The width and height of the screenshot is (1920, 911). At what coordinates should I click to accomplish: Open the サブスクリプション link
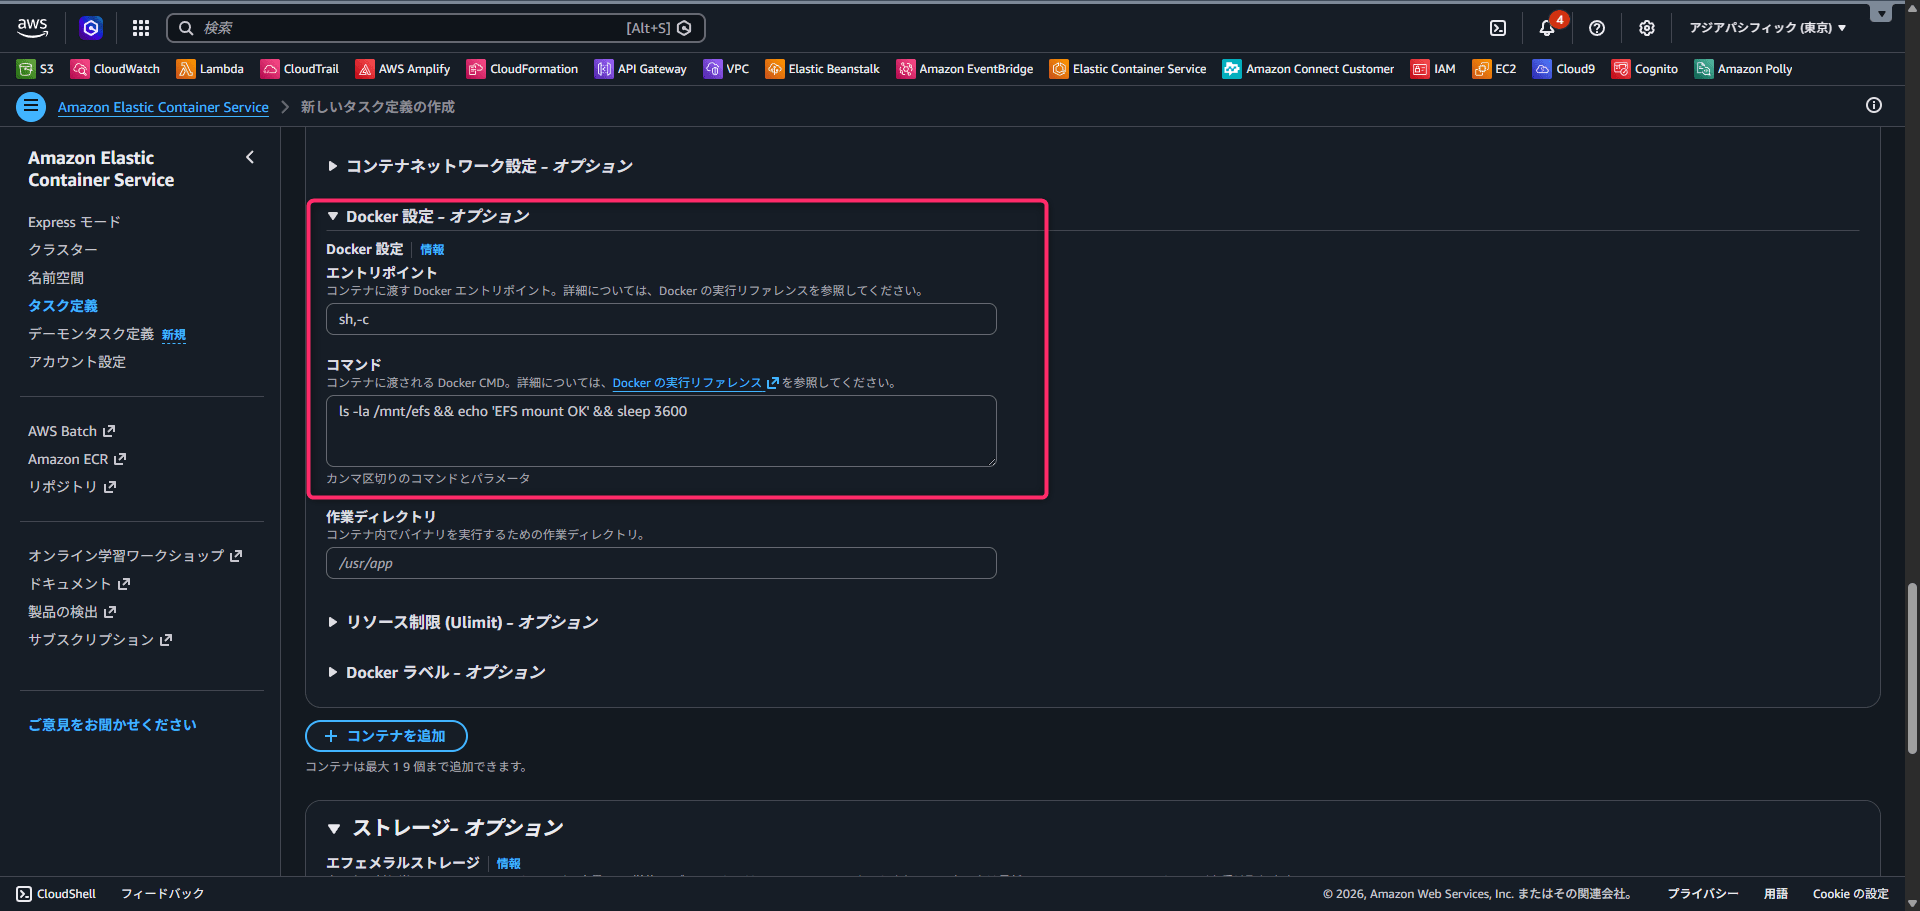(x=100, y=640)
